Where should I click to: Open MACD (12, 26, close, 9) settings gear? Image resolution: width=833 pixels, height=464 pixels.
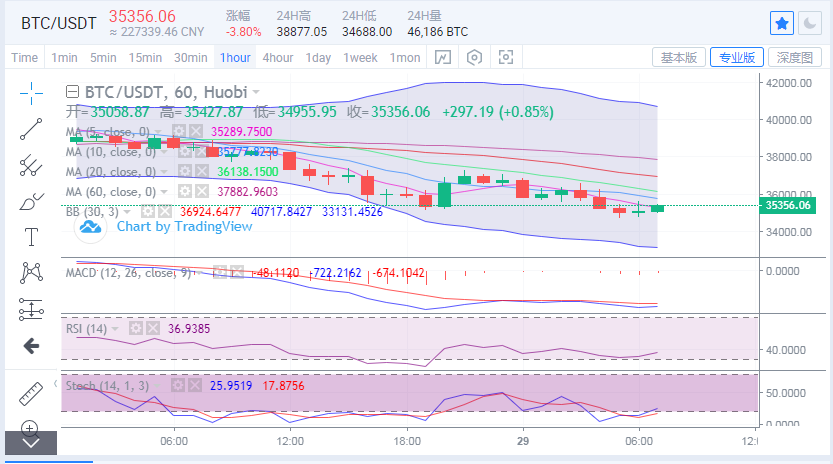point(220,273)
